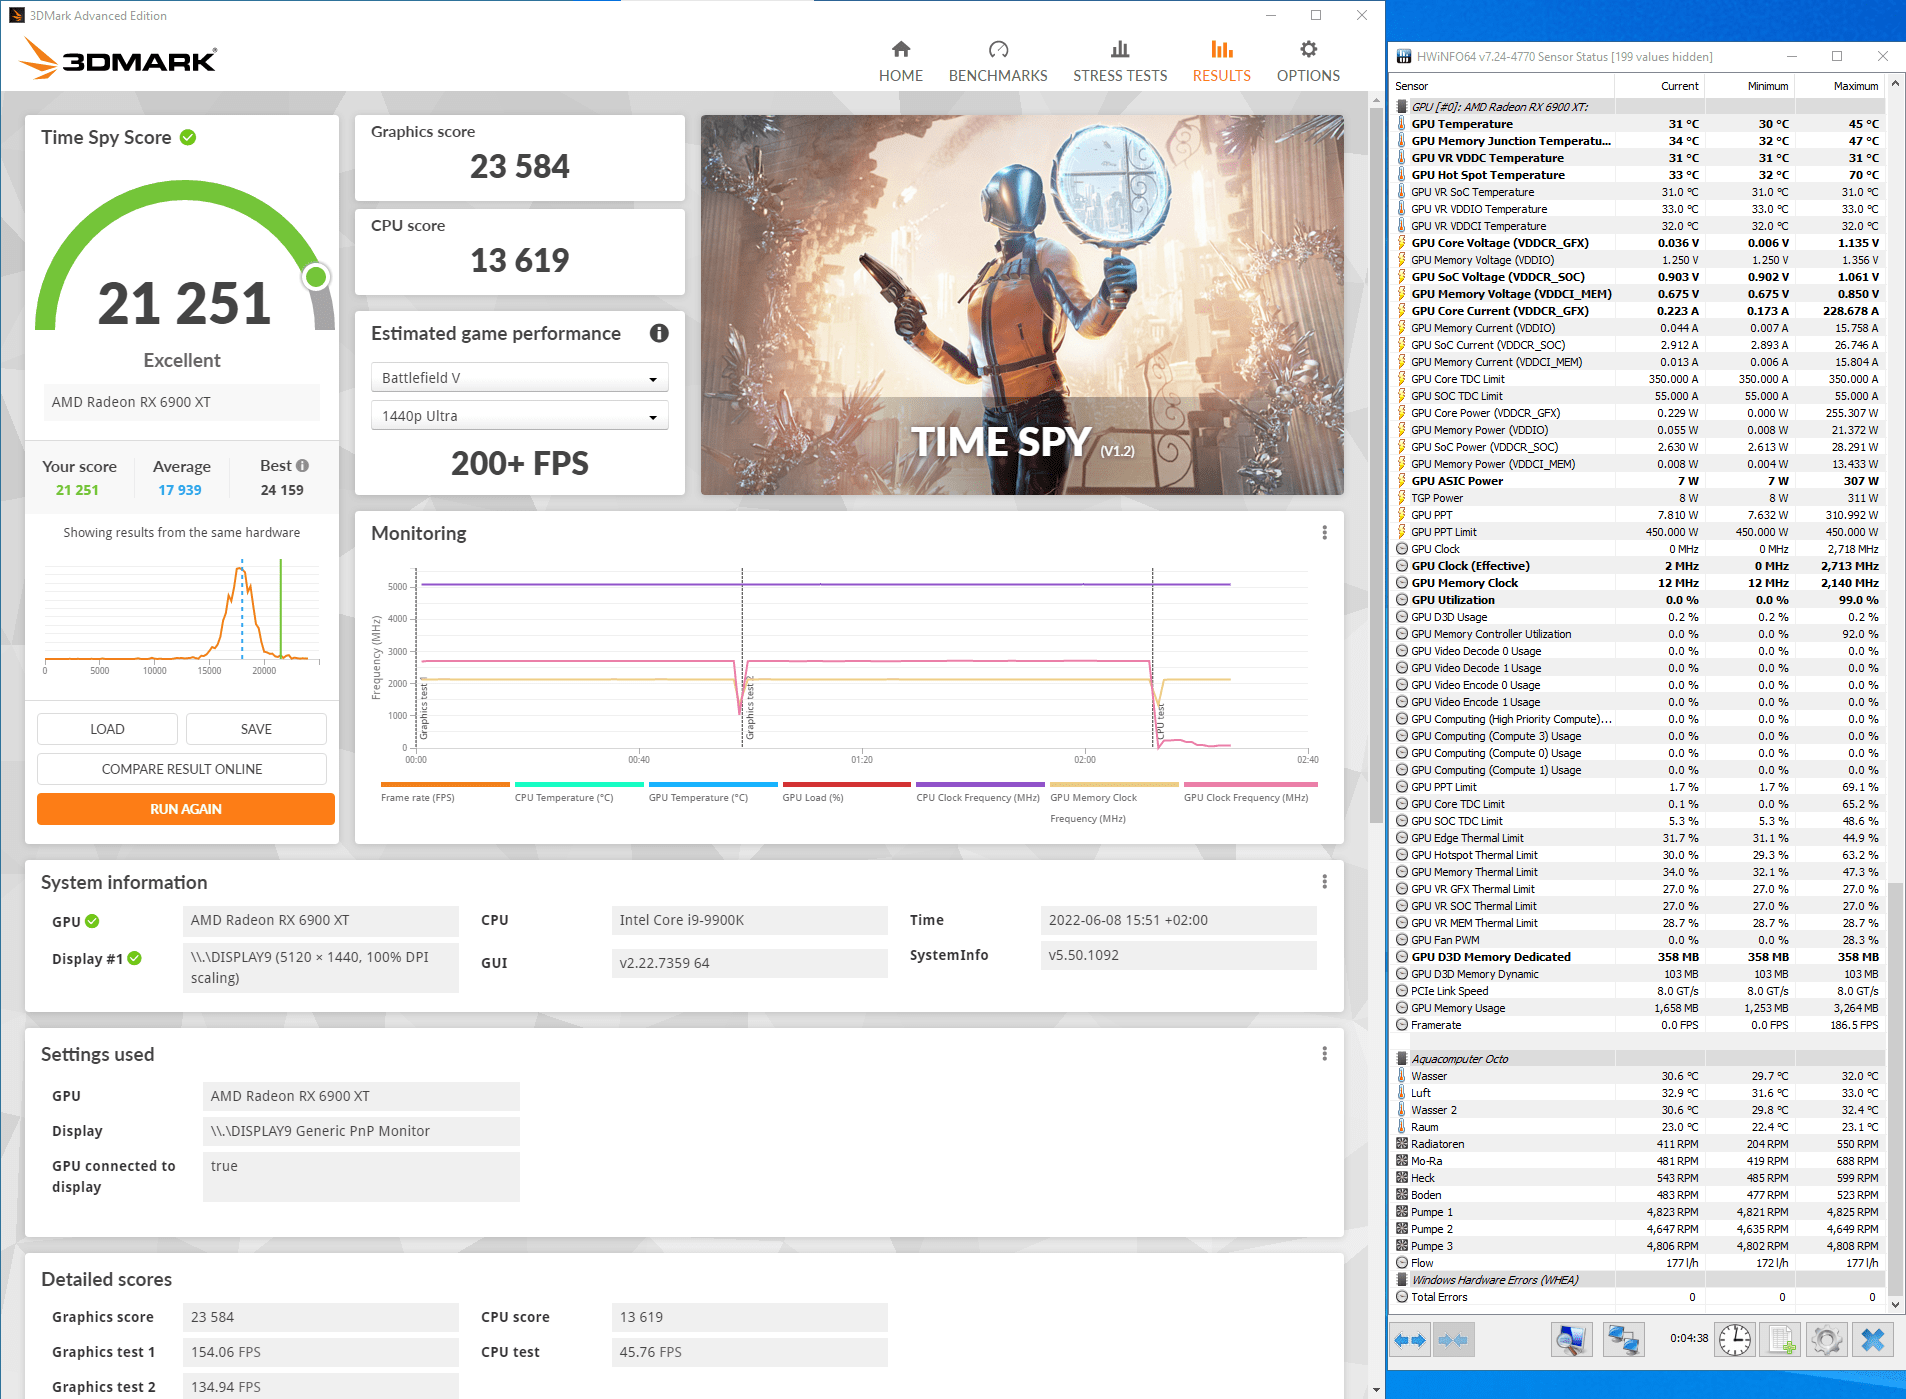Click the thermometer icon of GPU Temperature row
Screen dimensions: 1906x1399
[x=1402, y=124]
